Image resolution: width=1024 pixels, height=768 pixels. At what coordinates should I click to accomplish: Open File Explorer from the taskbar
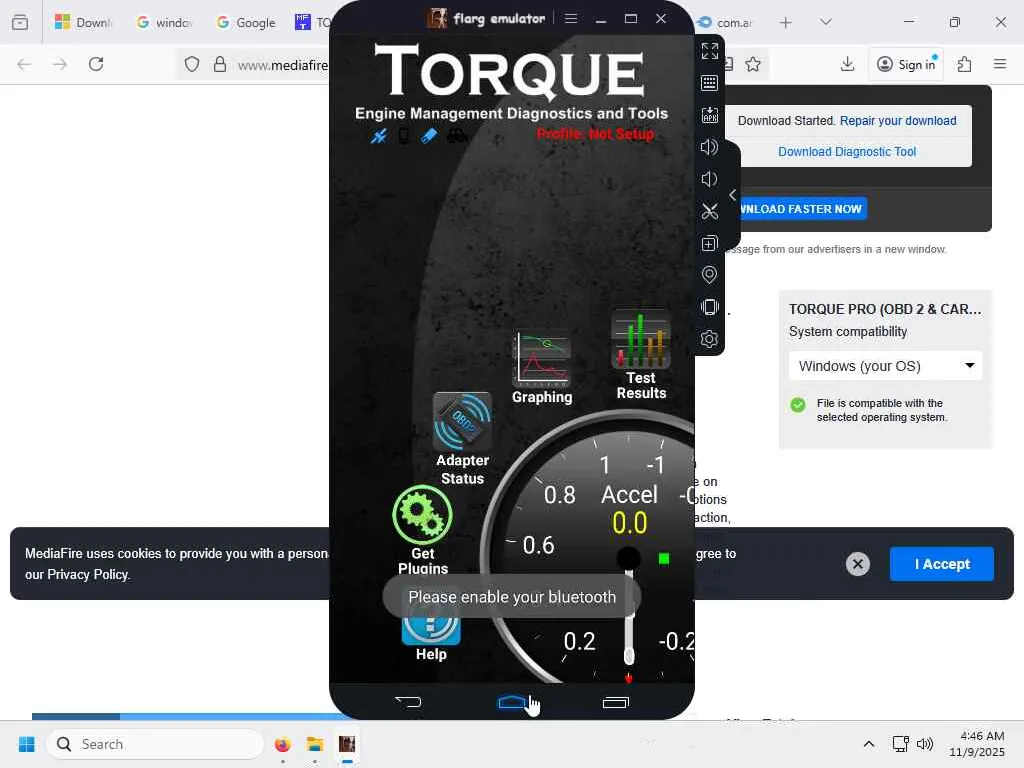(x=315, y=744)
